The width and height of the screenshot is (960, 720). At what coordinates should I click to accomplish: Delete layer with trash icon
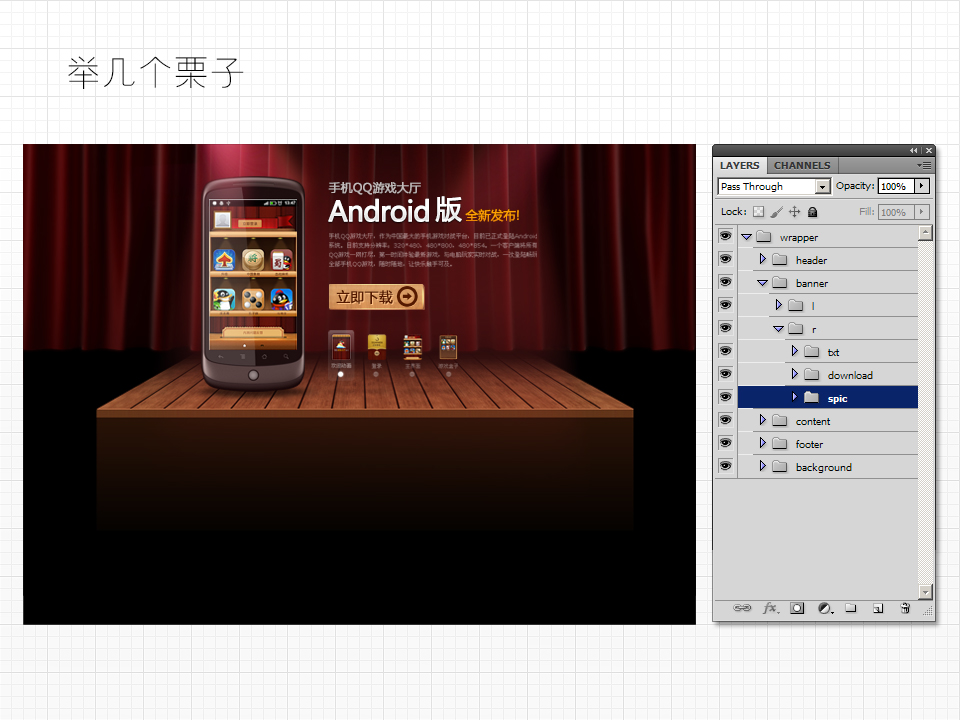tap(905, 608)
